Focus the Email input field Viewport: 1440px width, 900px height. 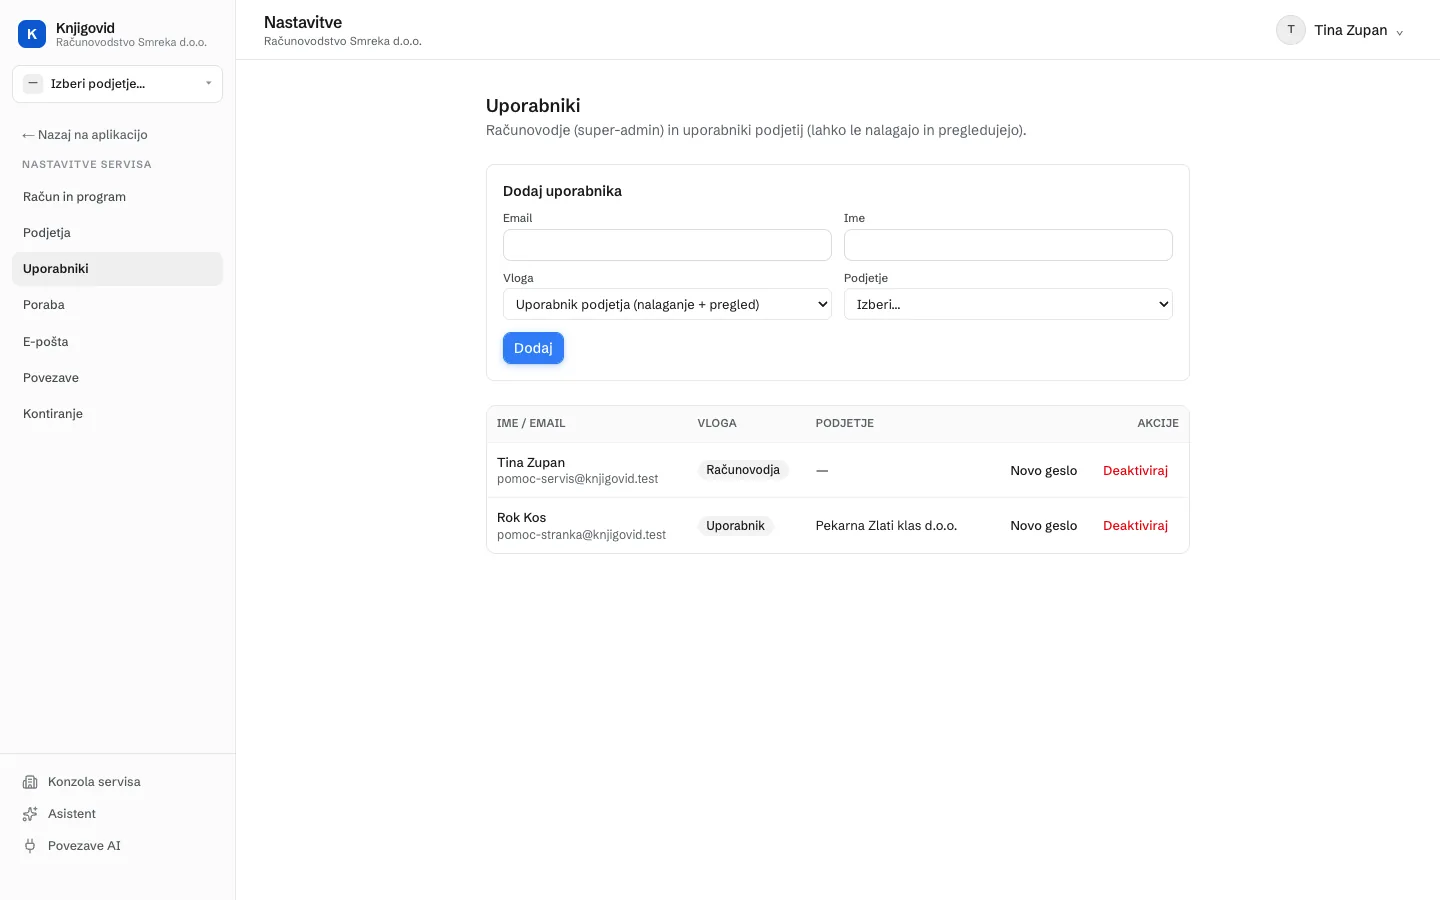pyautogui.click(x=667, y=245)
